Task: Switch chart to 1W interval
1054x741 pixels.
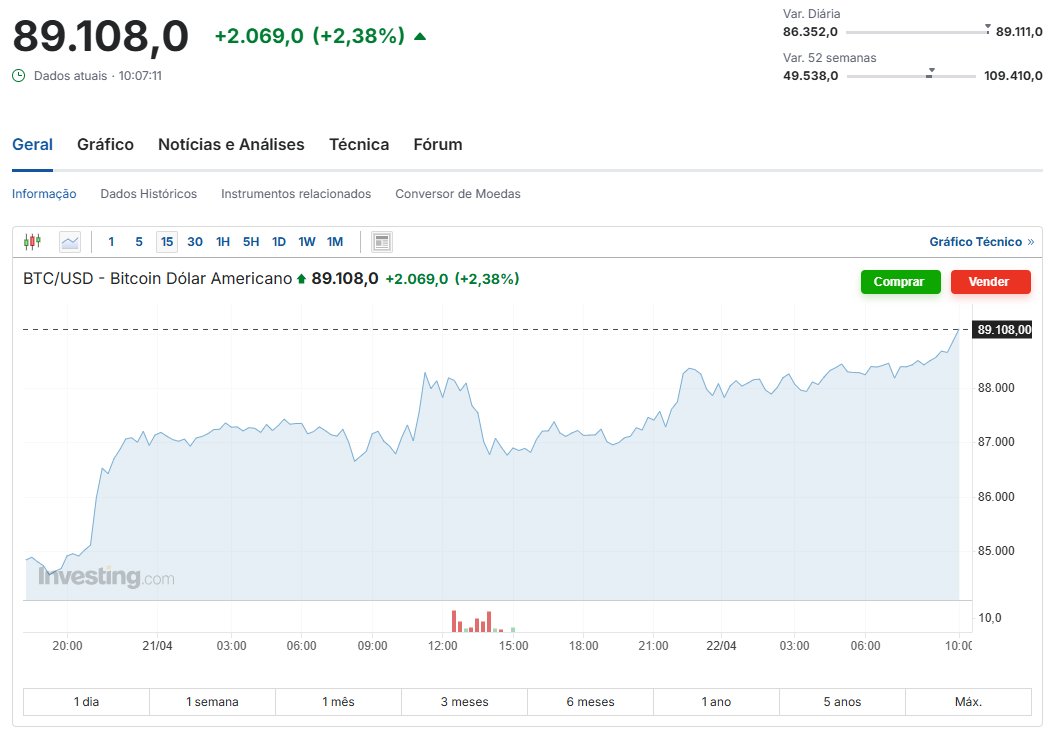Action: tap(307, 241)
